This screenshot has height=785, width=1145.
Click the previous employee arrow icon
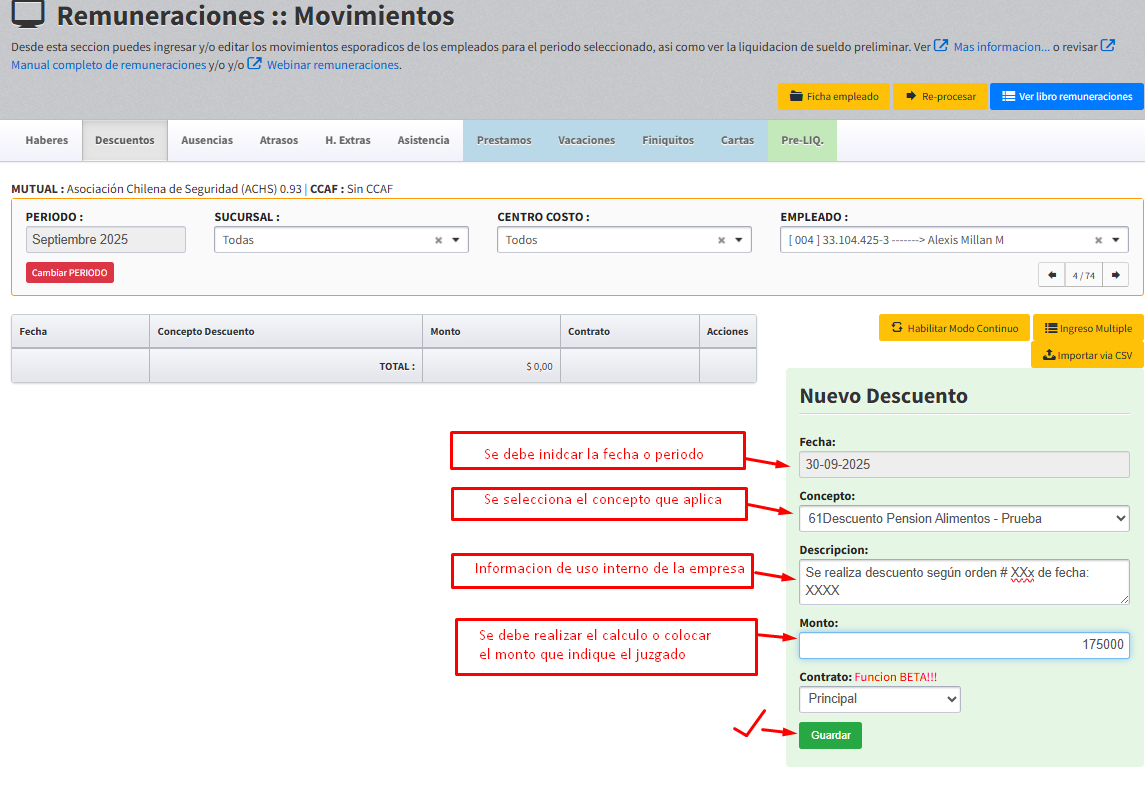tap(1052, 275)
